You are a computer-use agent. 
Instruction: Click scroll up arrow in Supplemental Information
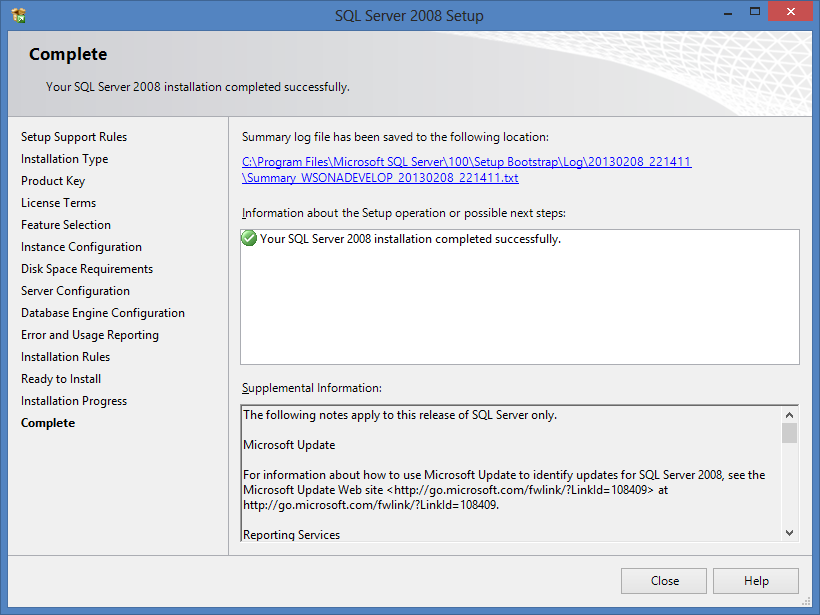pyautogui.click(x=789, y=415)
